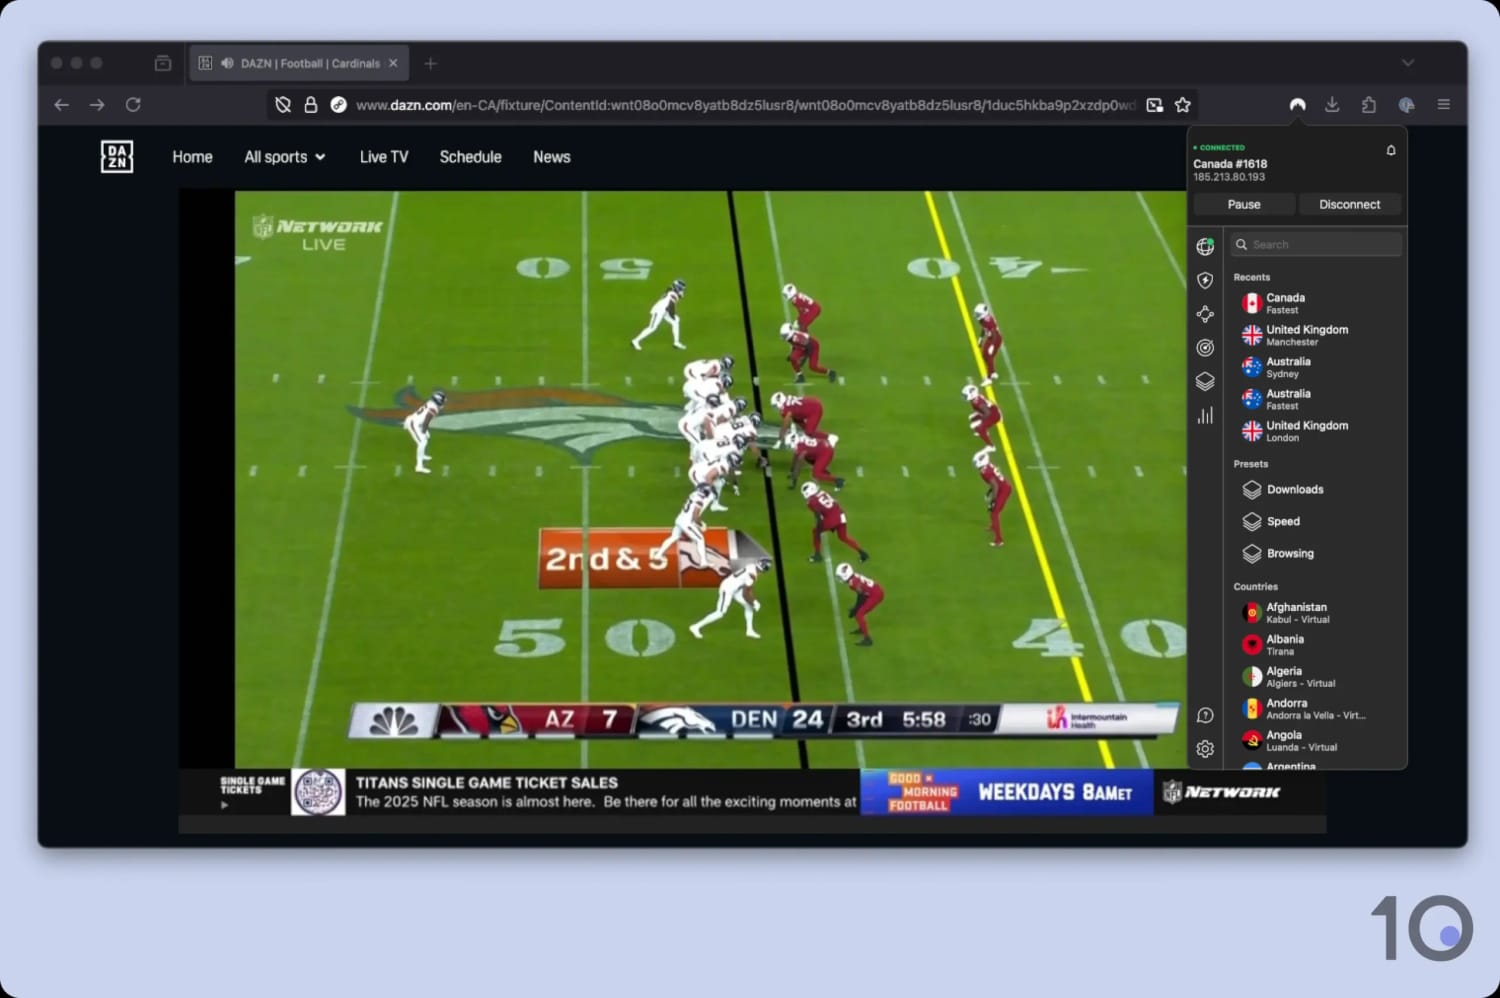Open the target radar icon in the VPN sidebar
This screenshot has height=998, width=1500.
[1205, 348]
